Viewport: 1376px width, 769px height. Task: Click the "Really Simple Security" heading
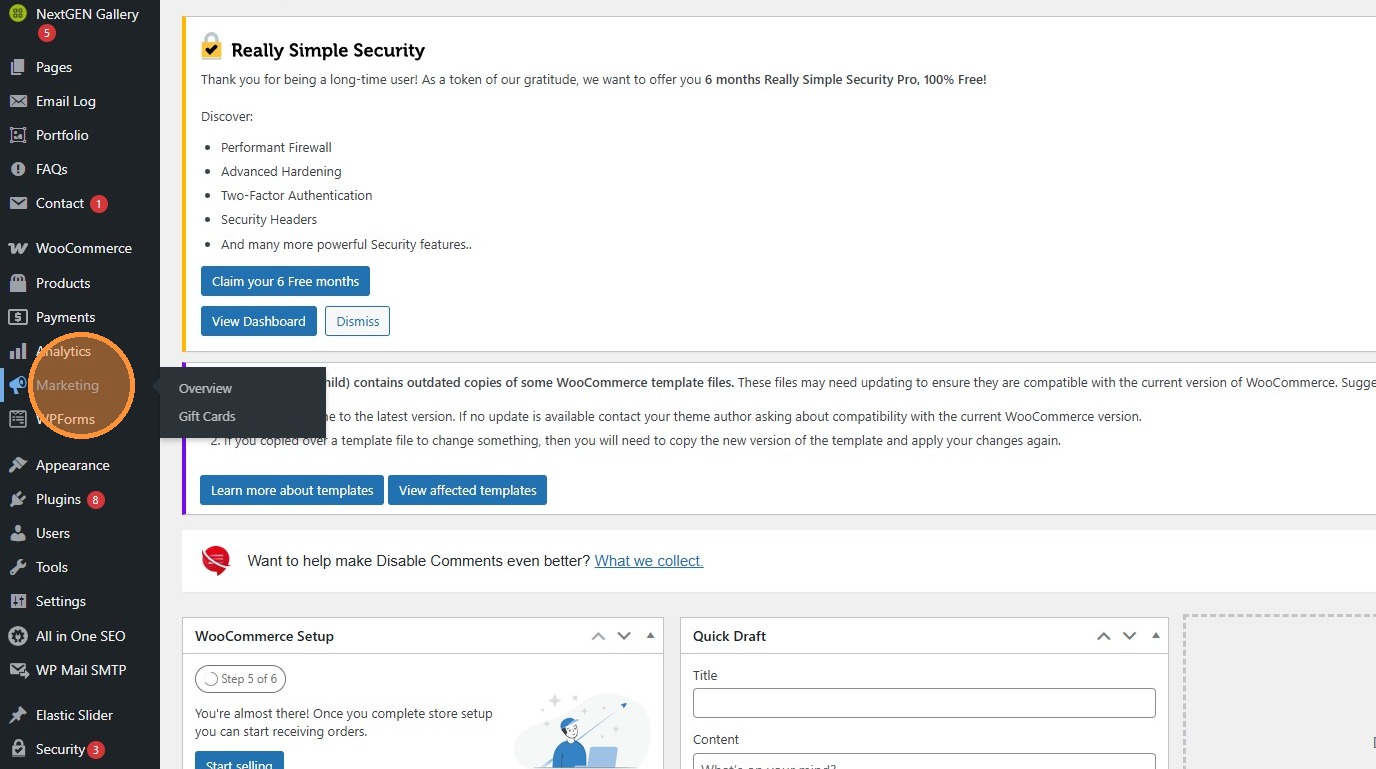pos(328,50)
